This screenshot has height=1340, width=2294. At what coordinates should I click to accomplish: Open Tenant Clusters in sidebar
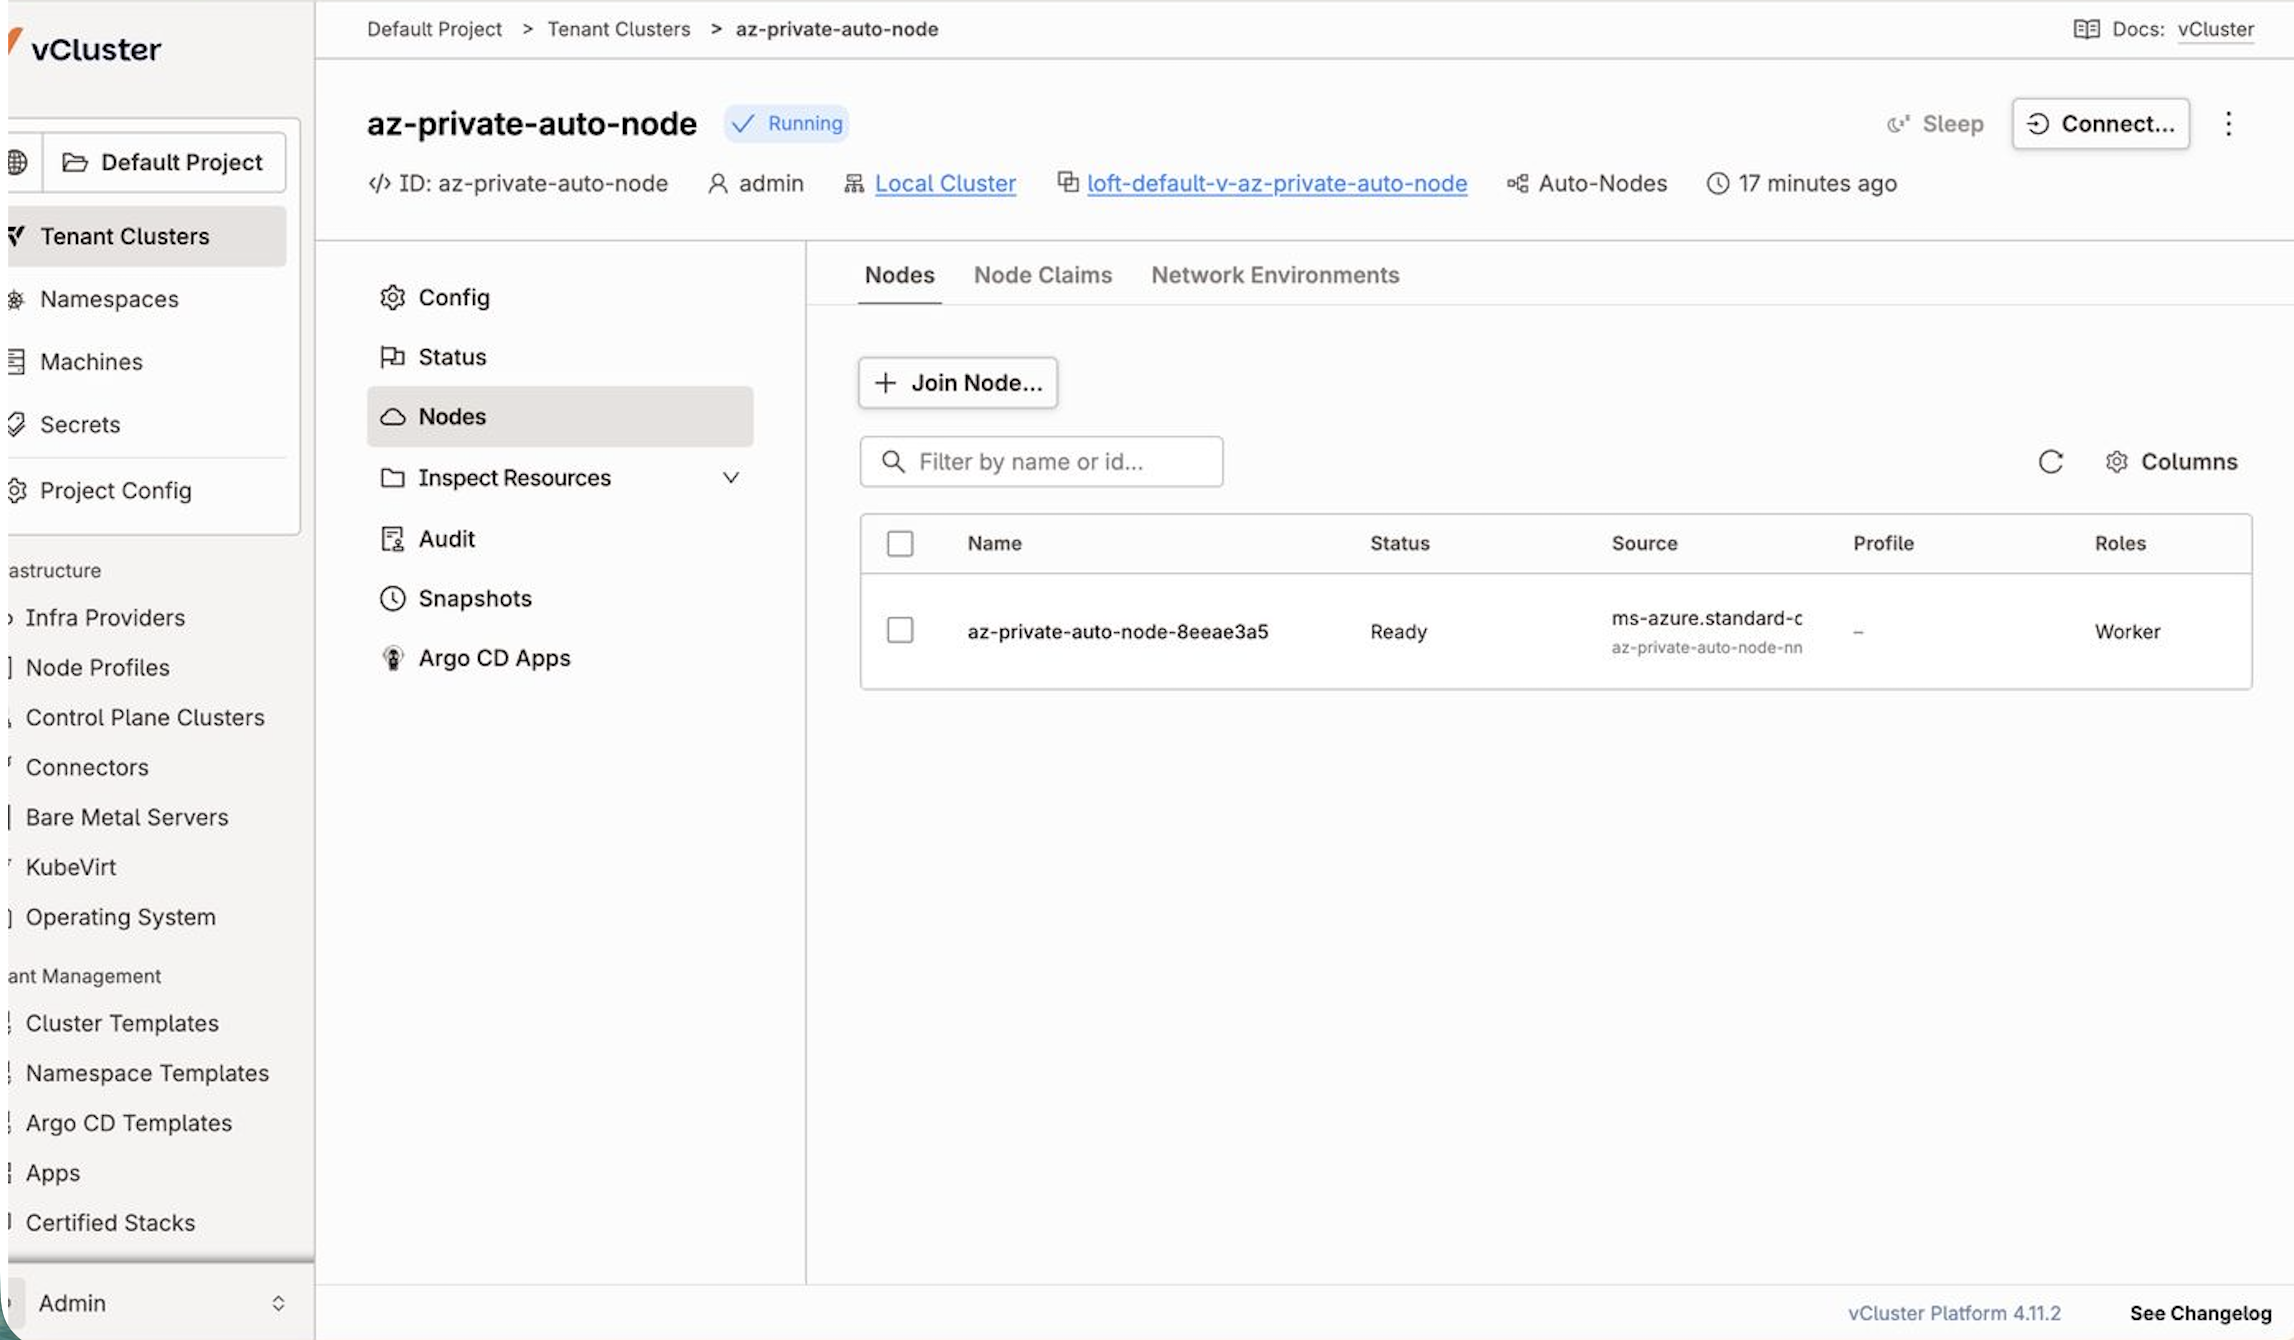(x=147, y=236)
